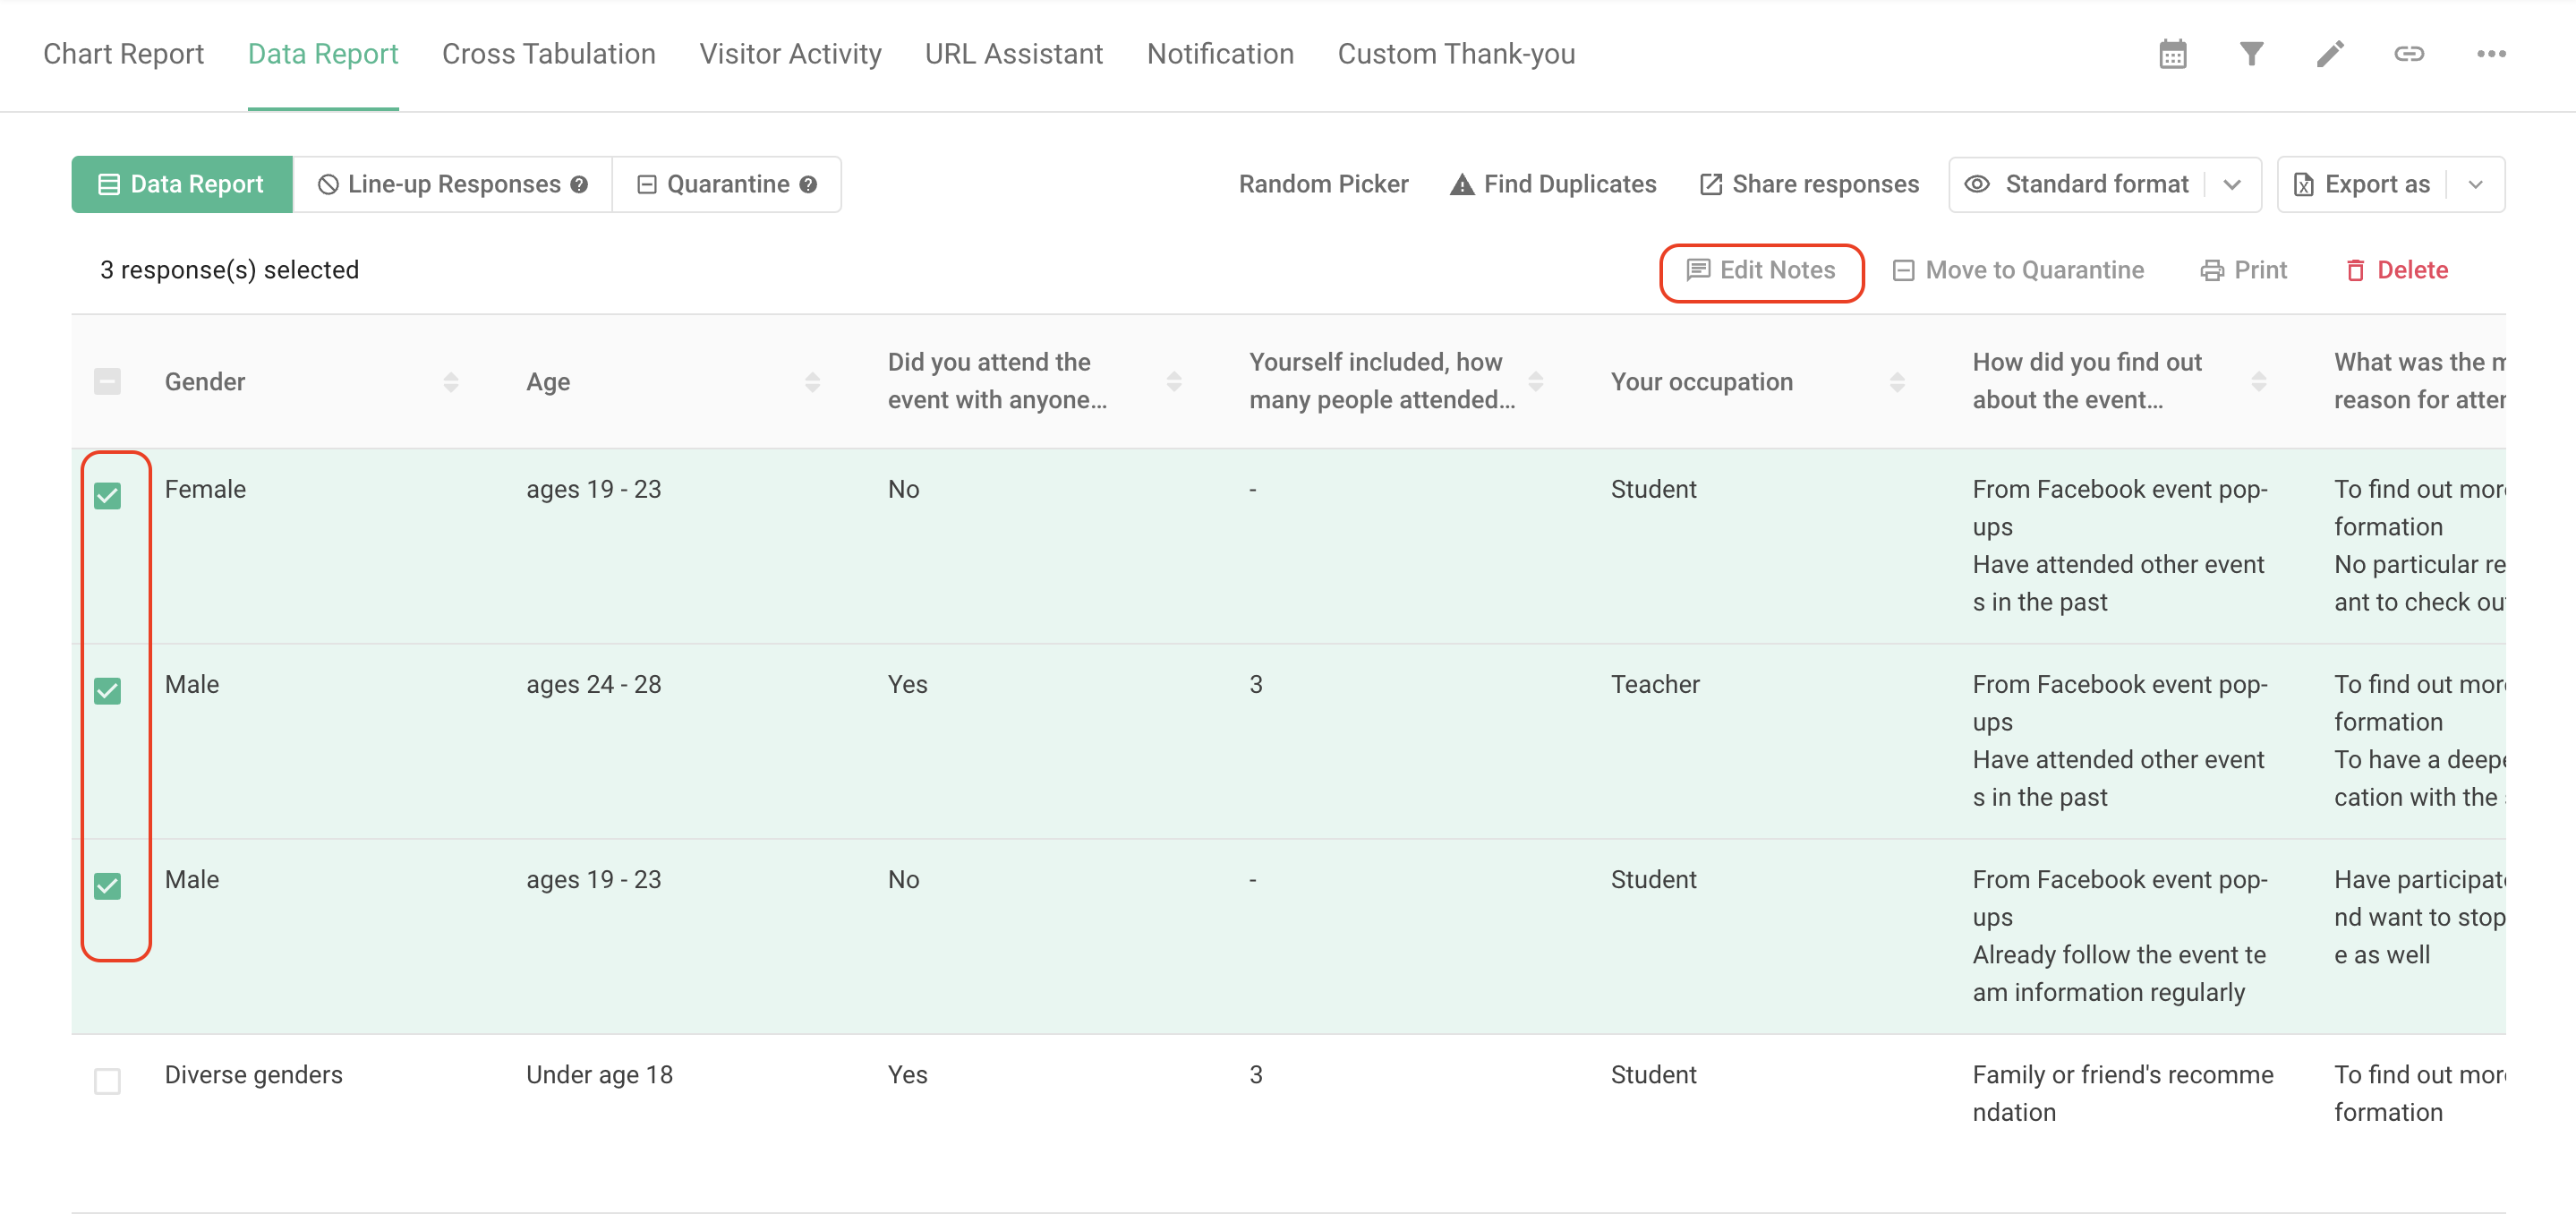Expand the Standard format dropdown arrow
2576x1214 pixels.
pos(2232,185)
